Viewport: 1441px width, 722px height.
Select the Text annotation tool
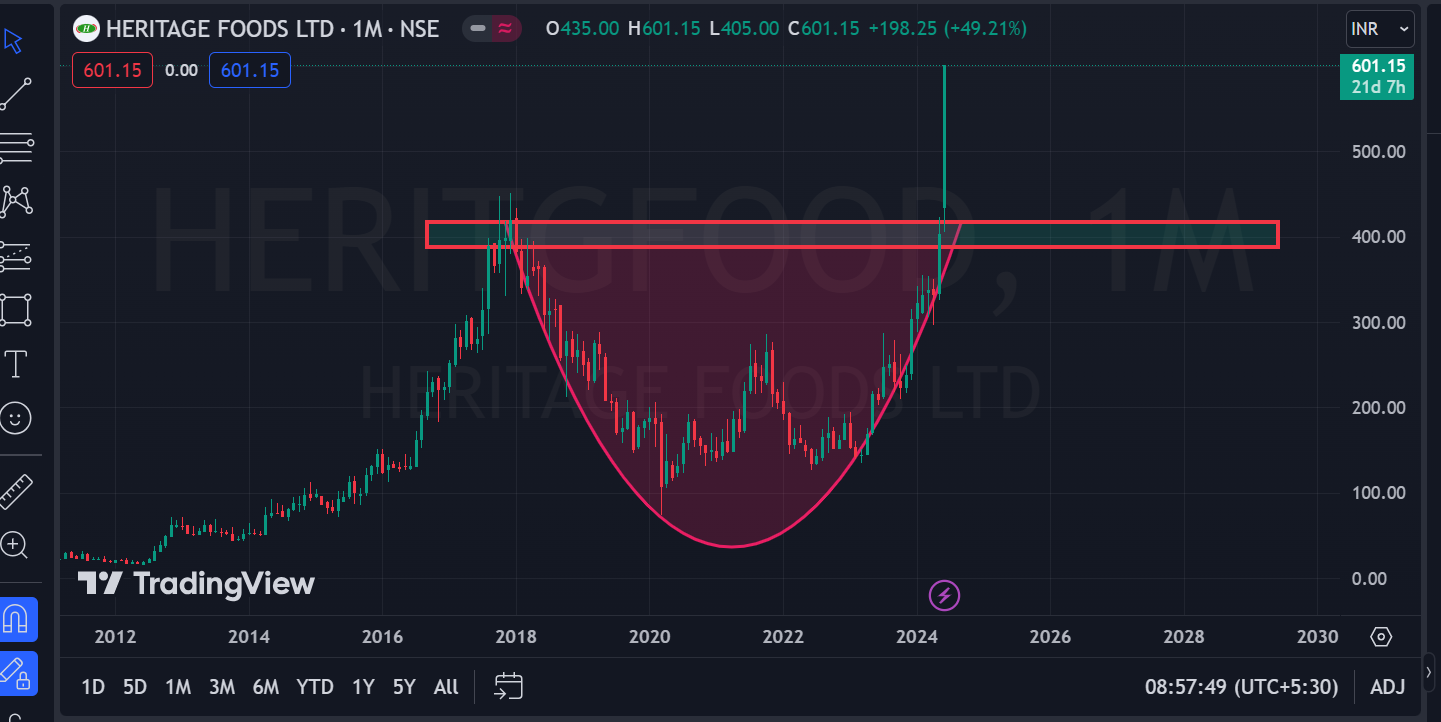pyautogui.click(x=16, y=364)
